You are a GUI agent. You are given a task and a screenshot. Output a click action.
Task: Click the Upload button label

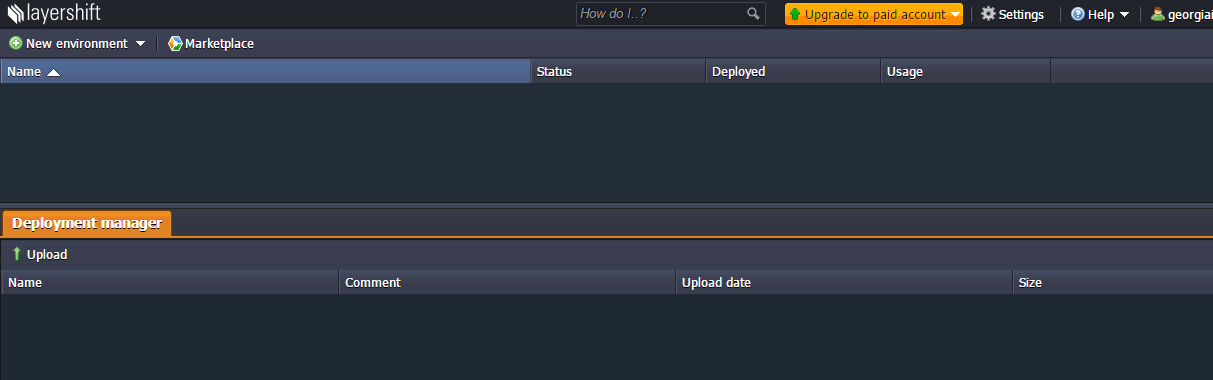click(47, 254)
